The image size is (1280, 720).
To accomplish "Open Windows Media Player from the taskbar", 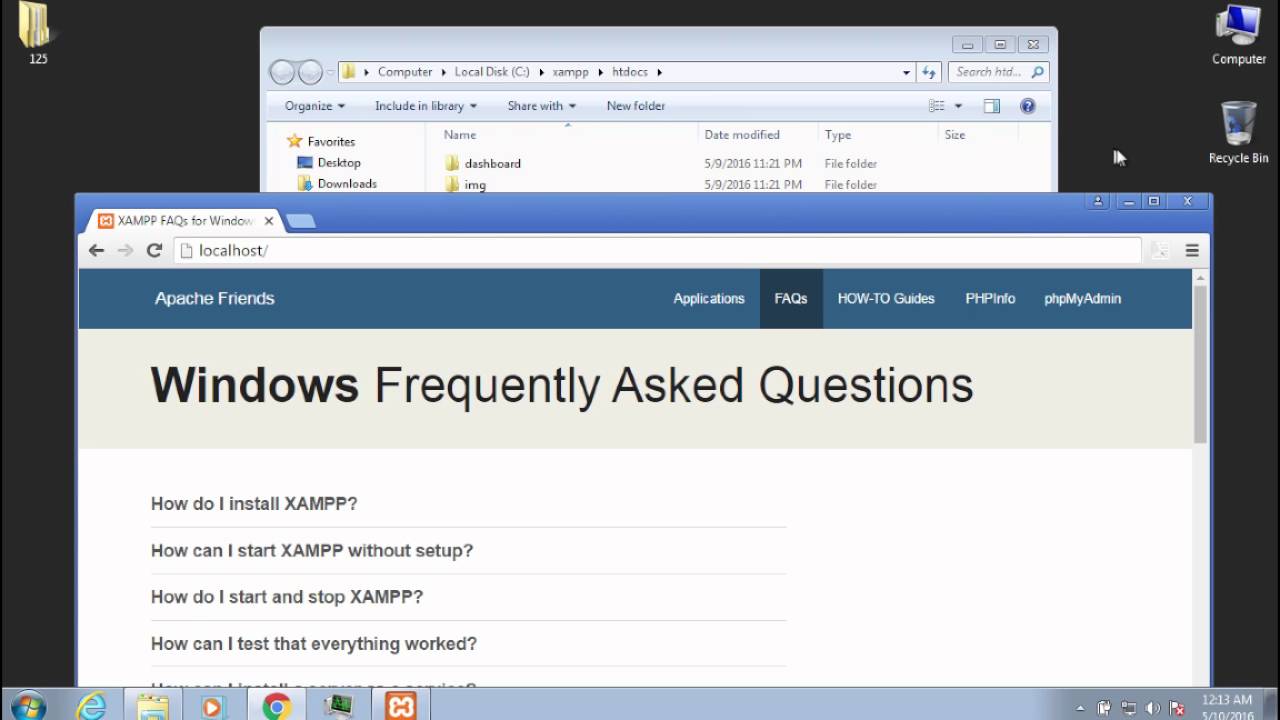I will pos(213,706).
